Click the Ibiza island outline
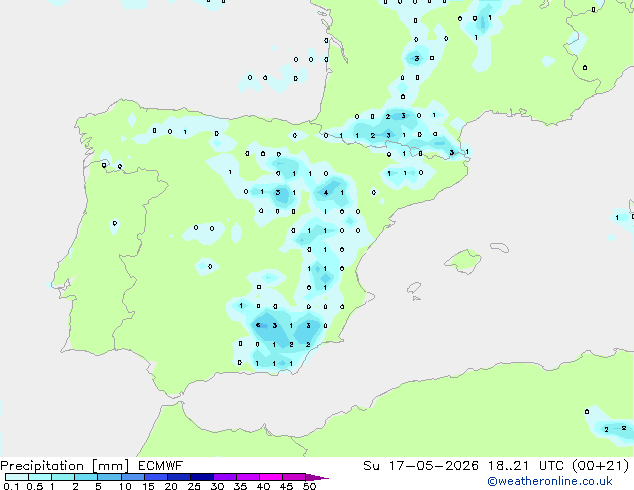Screen dimensions: 634x490 (x=414, y=288)
